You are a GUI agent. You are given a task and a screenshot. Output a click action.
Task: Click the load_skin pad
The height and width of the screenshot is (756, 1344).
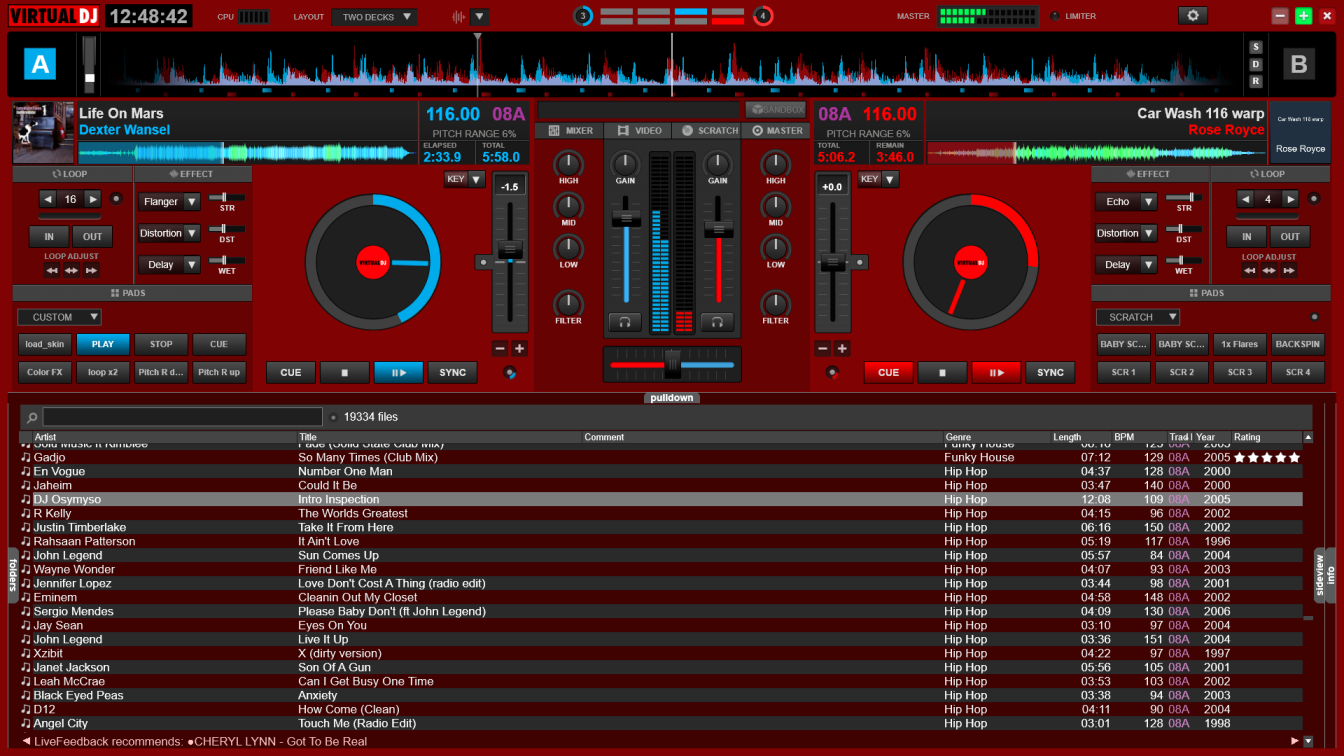(x=44, y=344)
